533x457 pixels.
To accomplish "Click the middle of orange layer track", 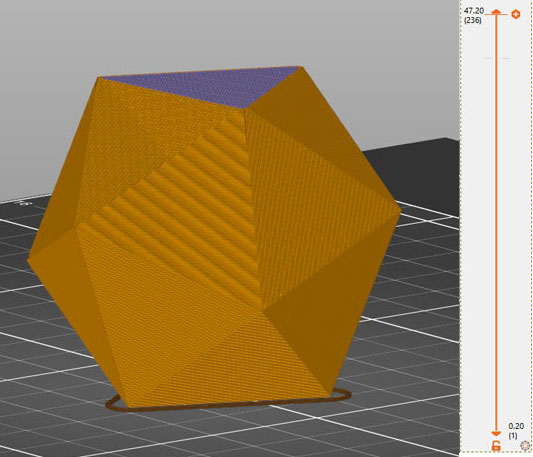I will tap(496, 223).
